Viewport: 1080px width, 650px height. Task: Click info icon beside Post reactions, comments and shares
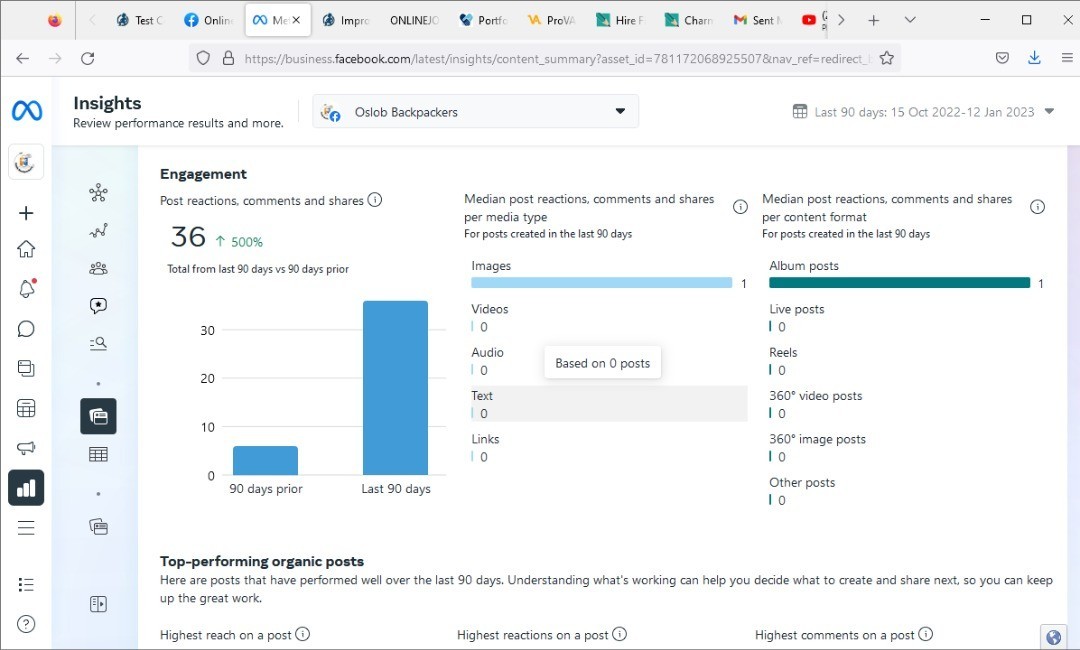click(x=375, y=200)
